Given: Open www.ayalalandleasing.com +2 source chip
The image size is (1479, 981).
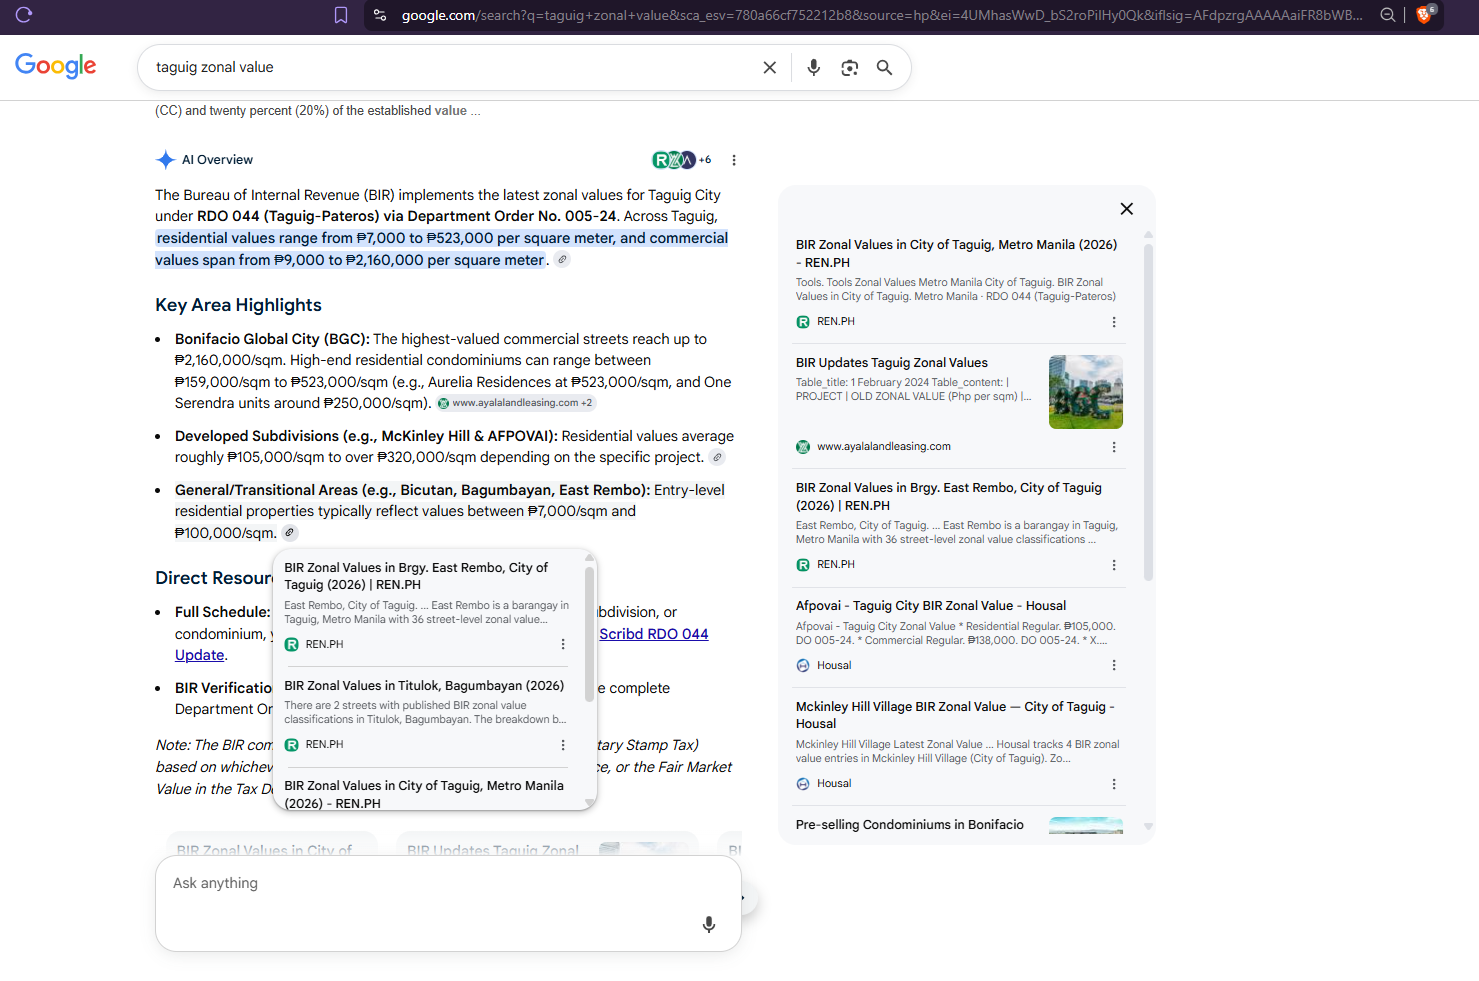Looking at the screenshot, I should click(x=515, y=403).
